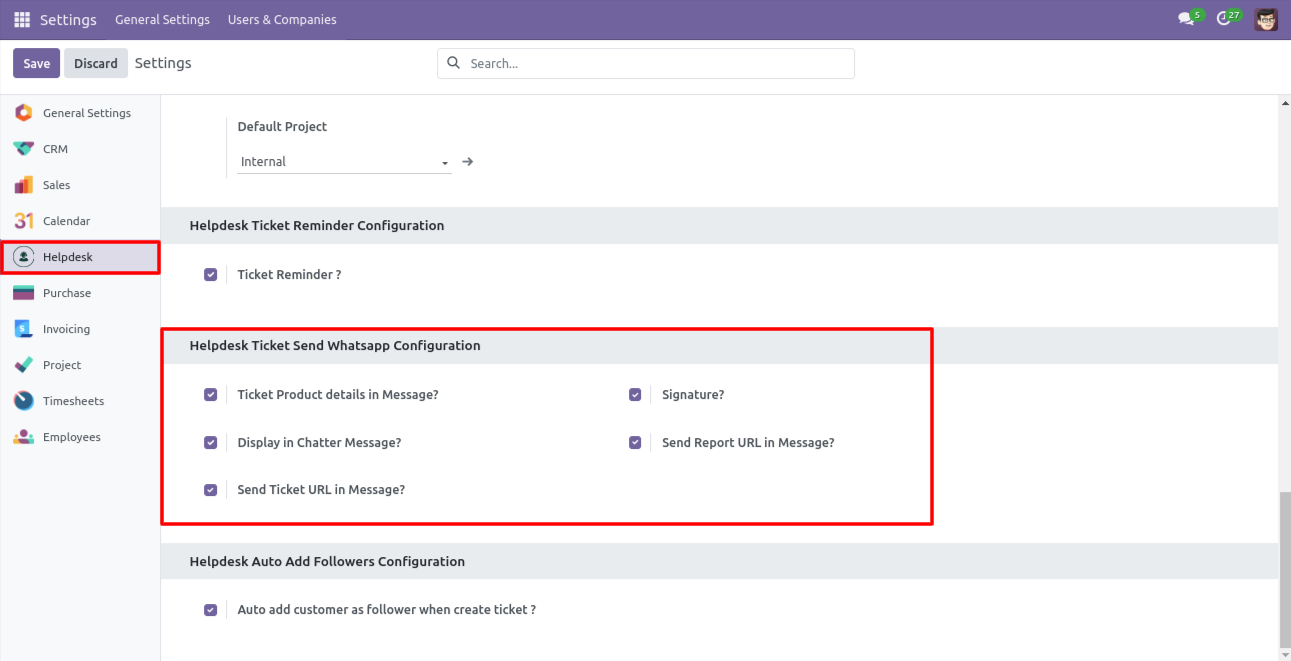Screen dimensions: 1291x661
Task: Toggle Ticket Product details in Message checkbox
Action: pyautogui.click(x=210, y=394)
